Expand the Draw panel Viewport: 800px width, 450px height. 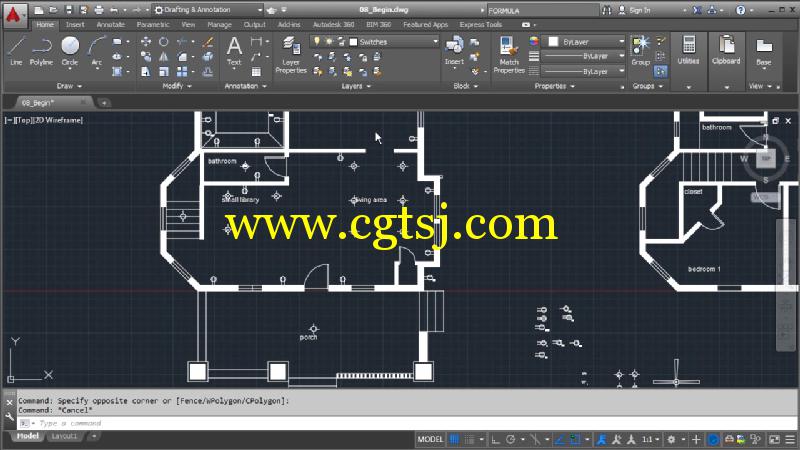69,86
